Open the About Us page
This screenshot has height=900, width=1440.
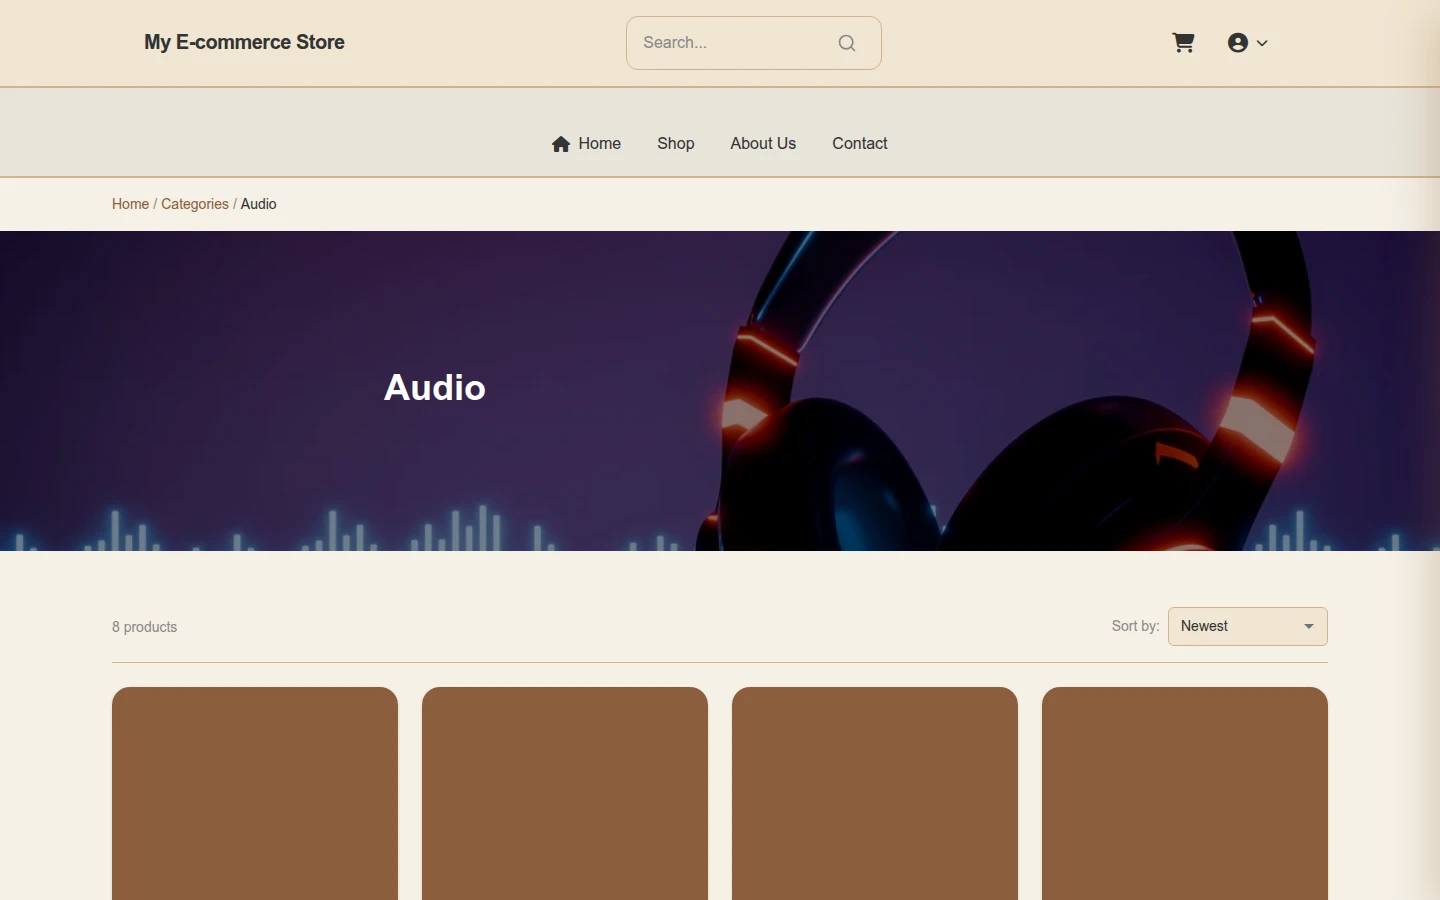coord(763,144)
